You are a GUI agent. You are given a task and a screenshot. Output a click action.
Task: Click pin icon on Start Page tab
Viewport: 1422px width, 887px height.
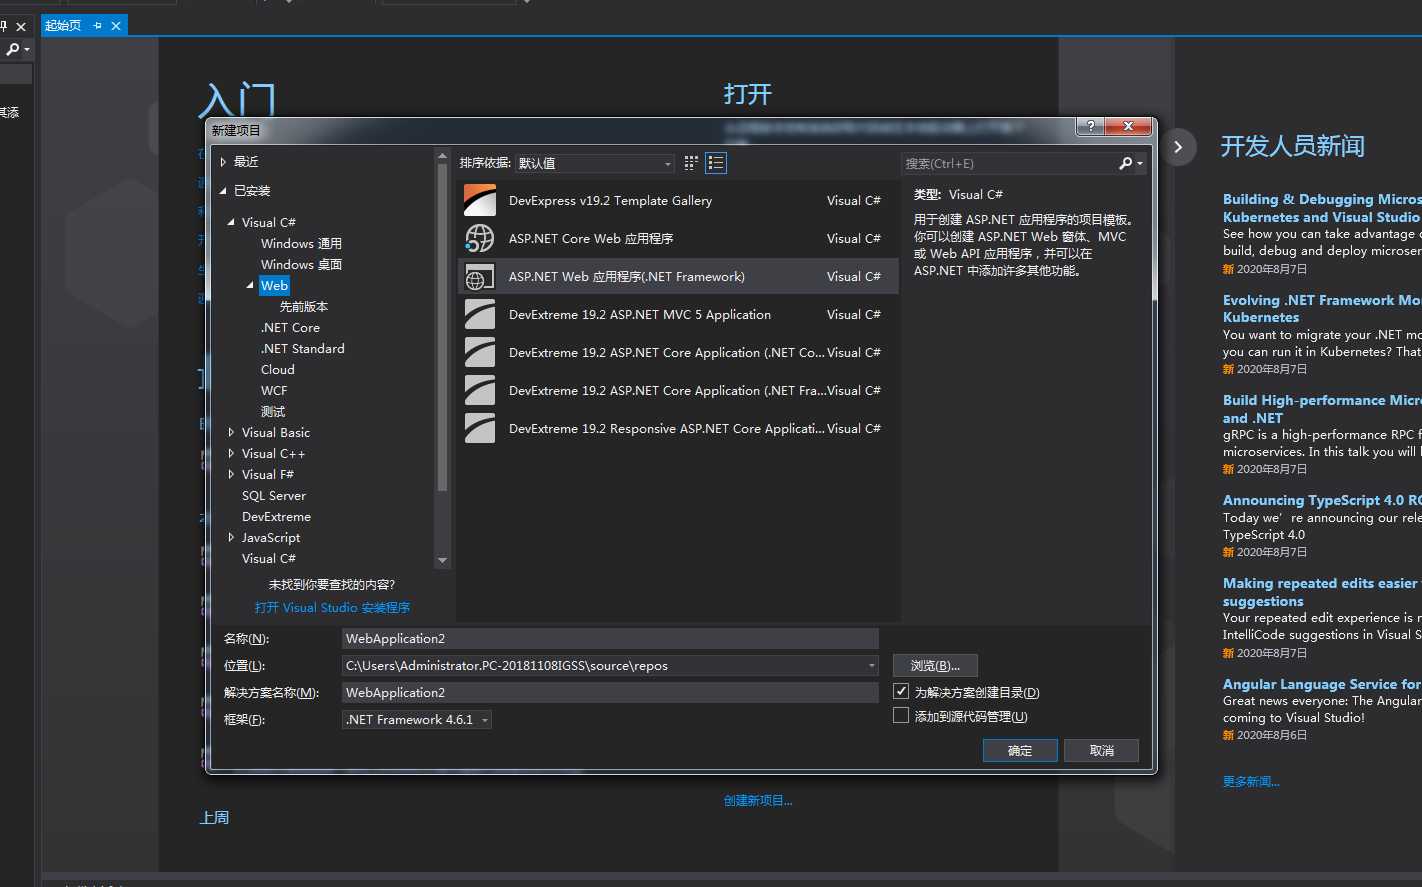tap(97, 26)
